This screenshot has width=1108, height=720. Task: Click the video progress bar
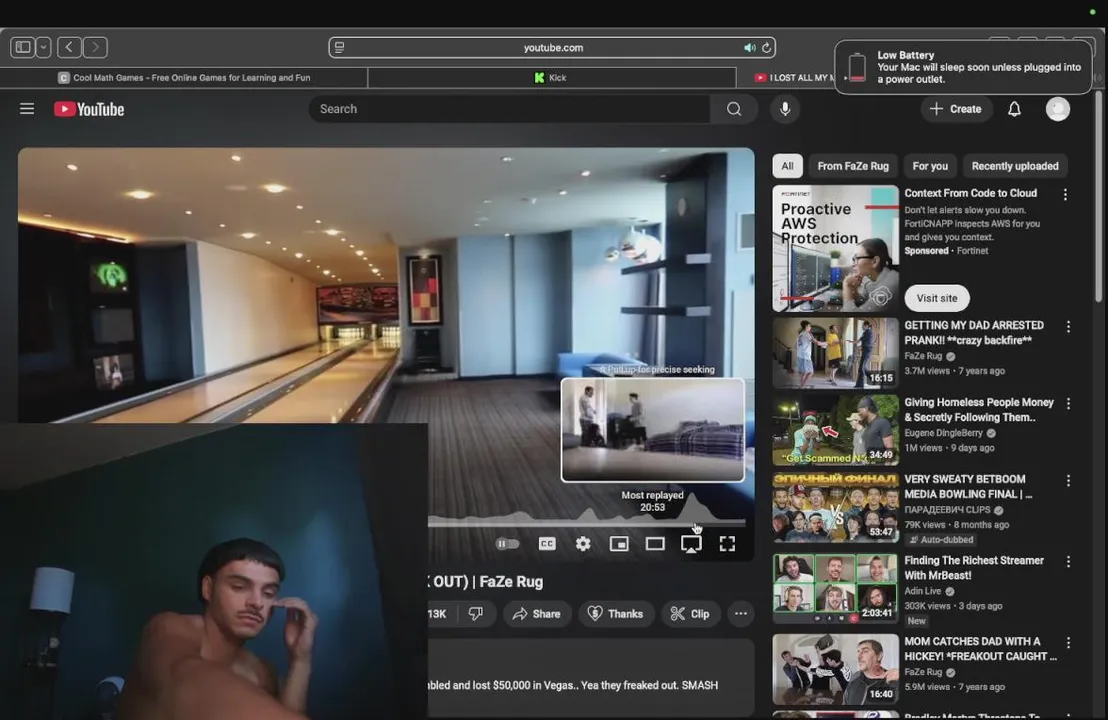(x=587, y=524)
